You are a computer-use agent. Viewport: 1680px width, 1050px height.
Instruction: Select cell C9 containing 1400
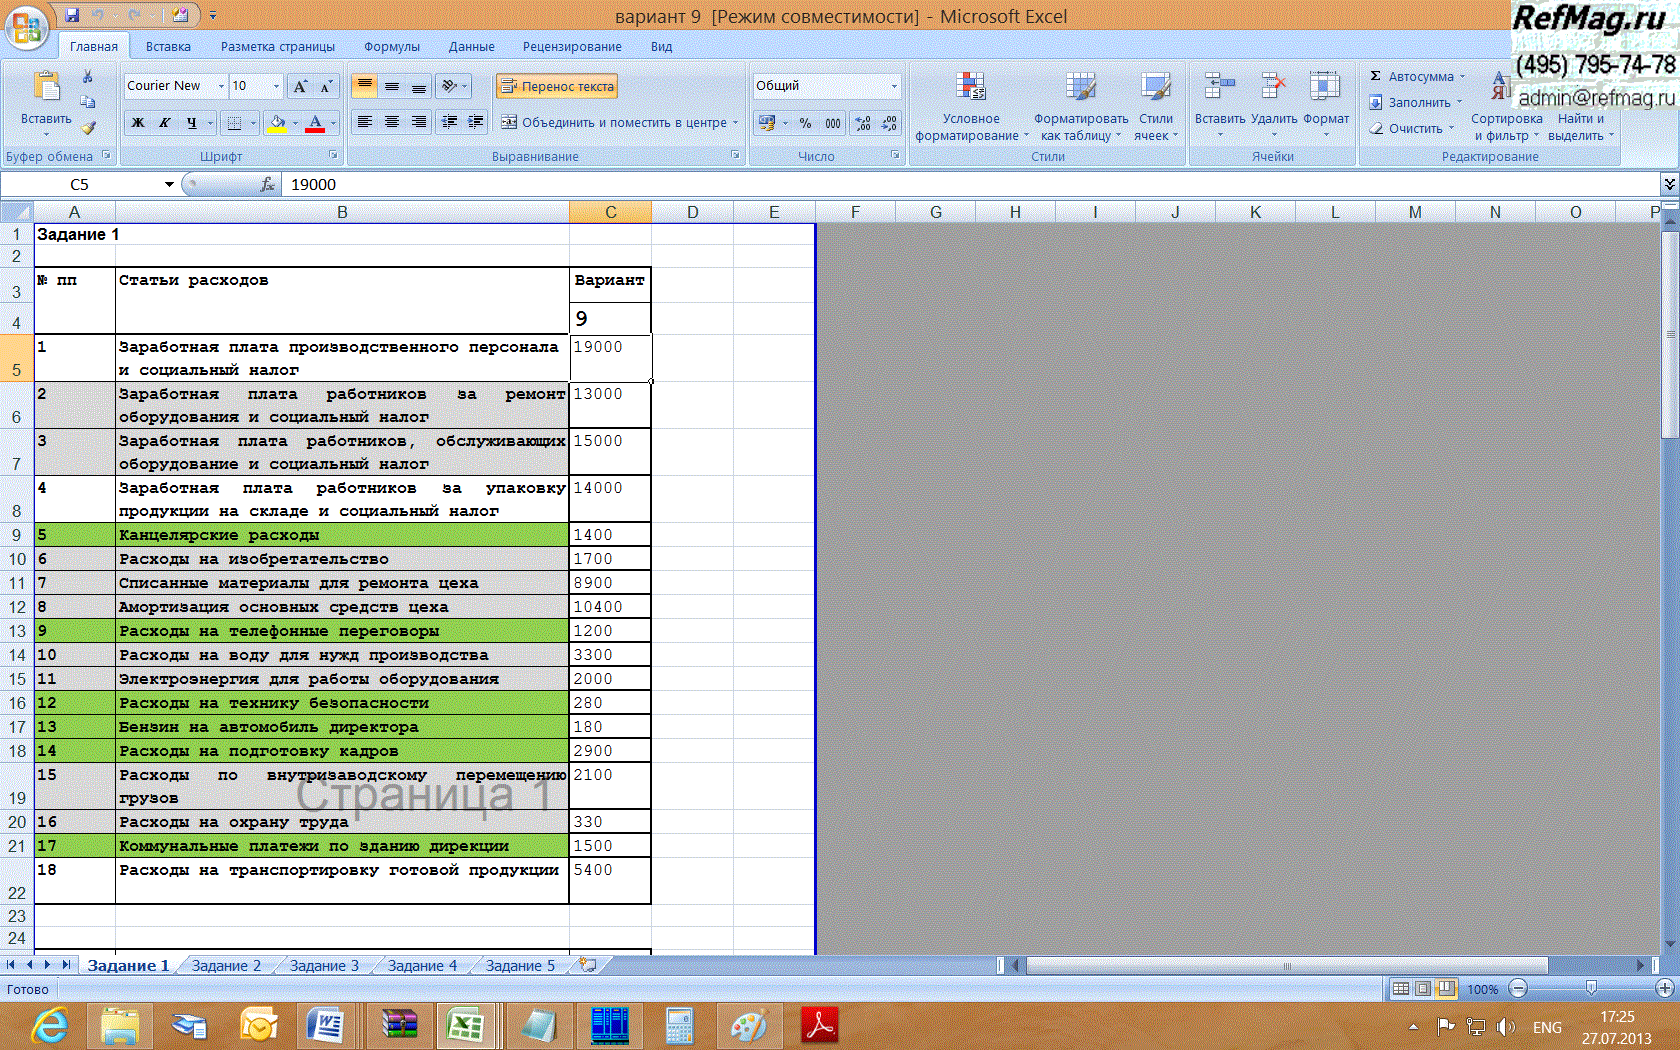pyautogui.click(x=609, y=535)
